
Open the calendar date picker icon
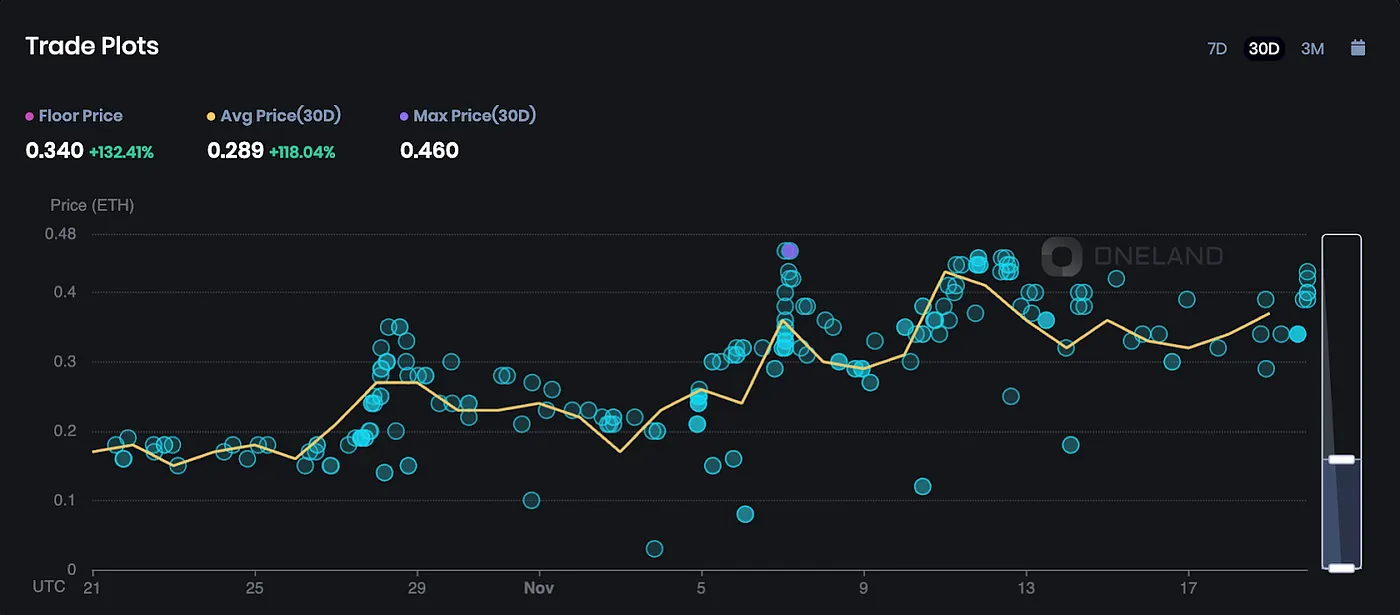(1358, 47)
